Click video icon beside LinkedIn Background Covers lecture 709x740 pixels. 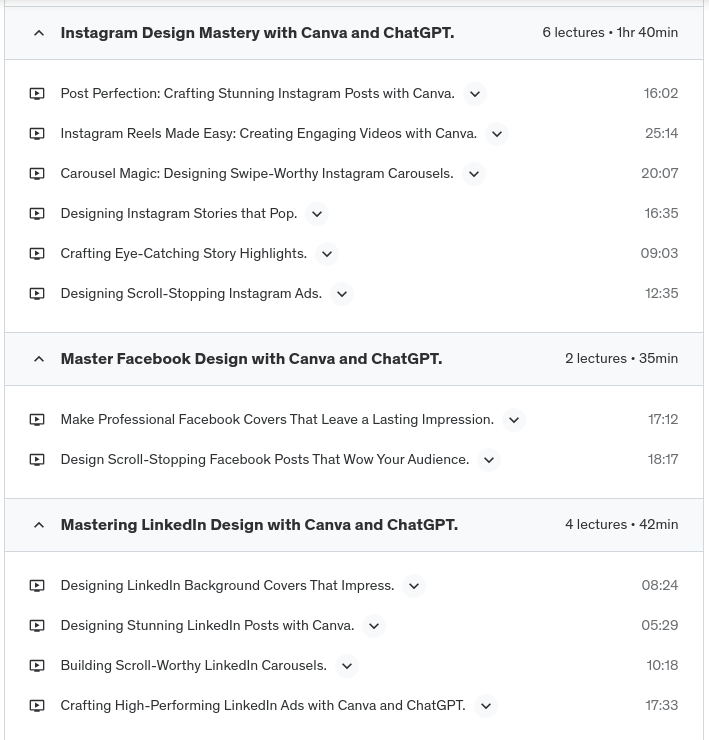pos(37,586)
